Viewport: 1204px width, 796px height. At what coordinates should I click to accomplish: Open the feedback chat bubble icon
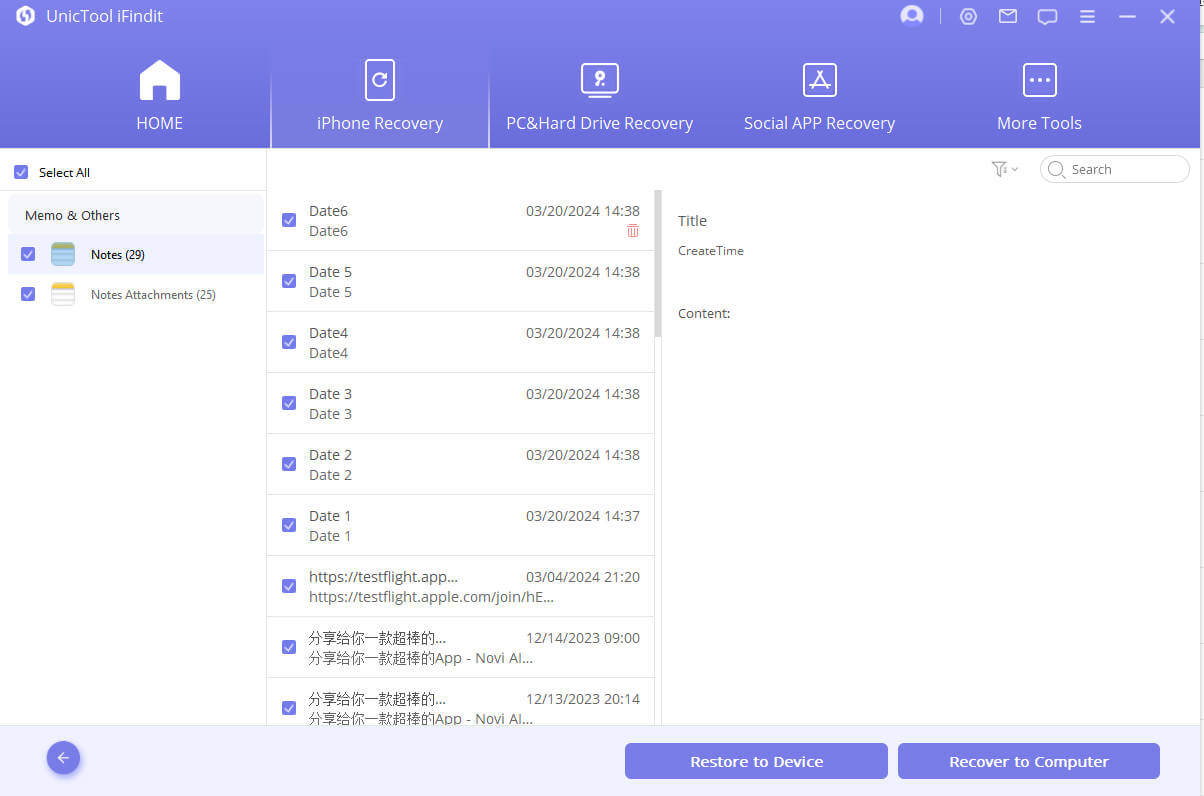[1047, 16]
